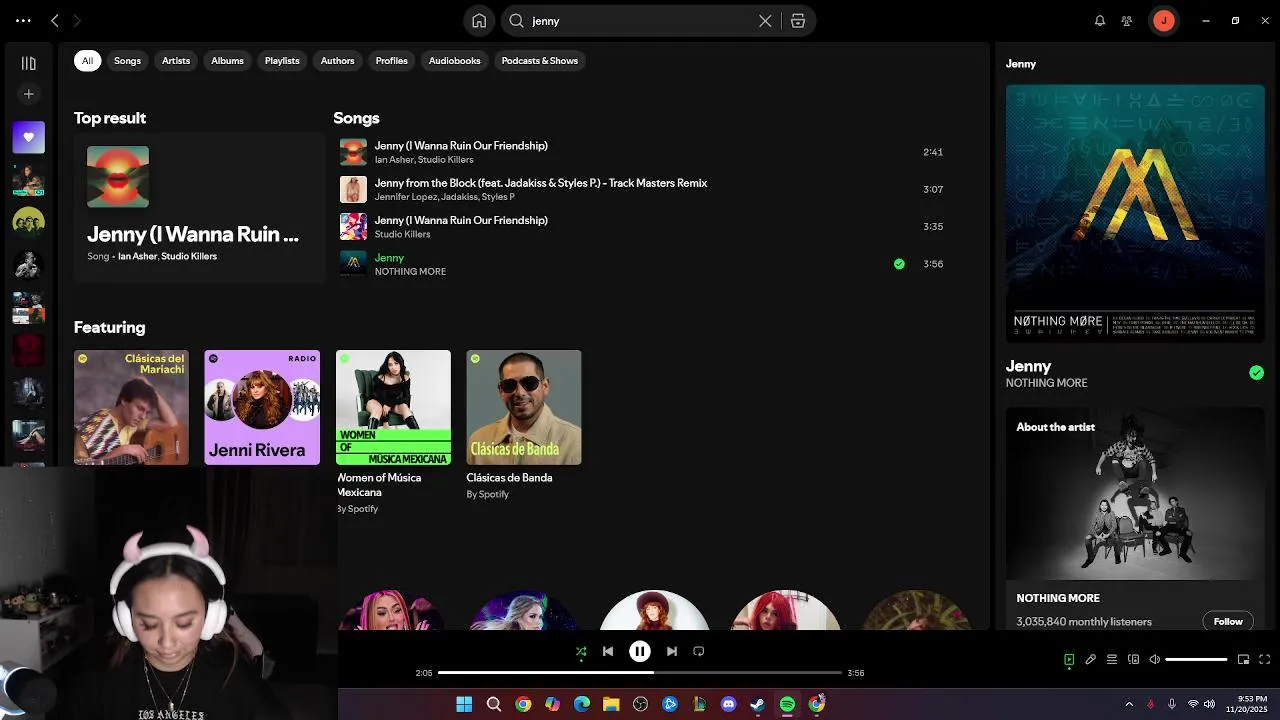This screenshot has height=720, width=1280.
Task: Clear the search field with the X icon
Action: click(765, 21)
